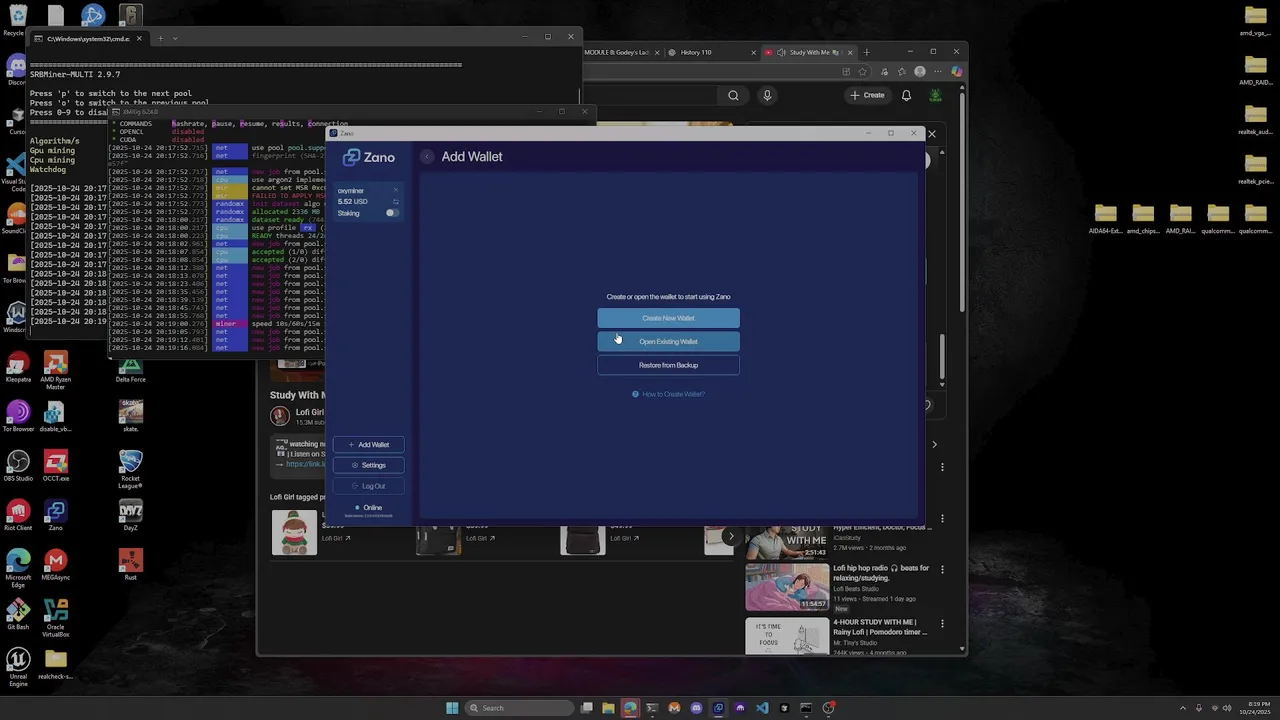This screenshot has width=1280, height=720.
Task: Open options for the Lofi hip hop radio video
Action: (x=942, y=571)
